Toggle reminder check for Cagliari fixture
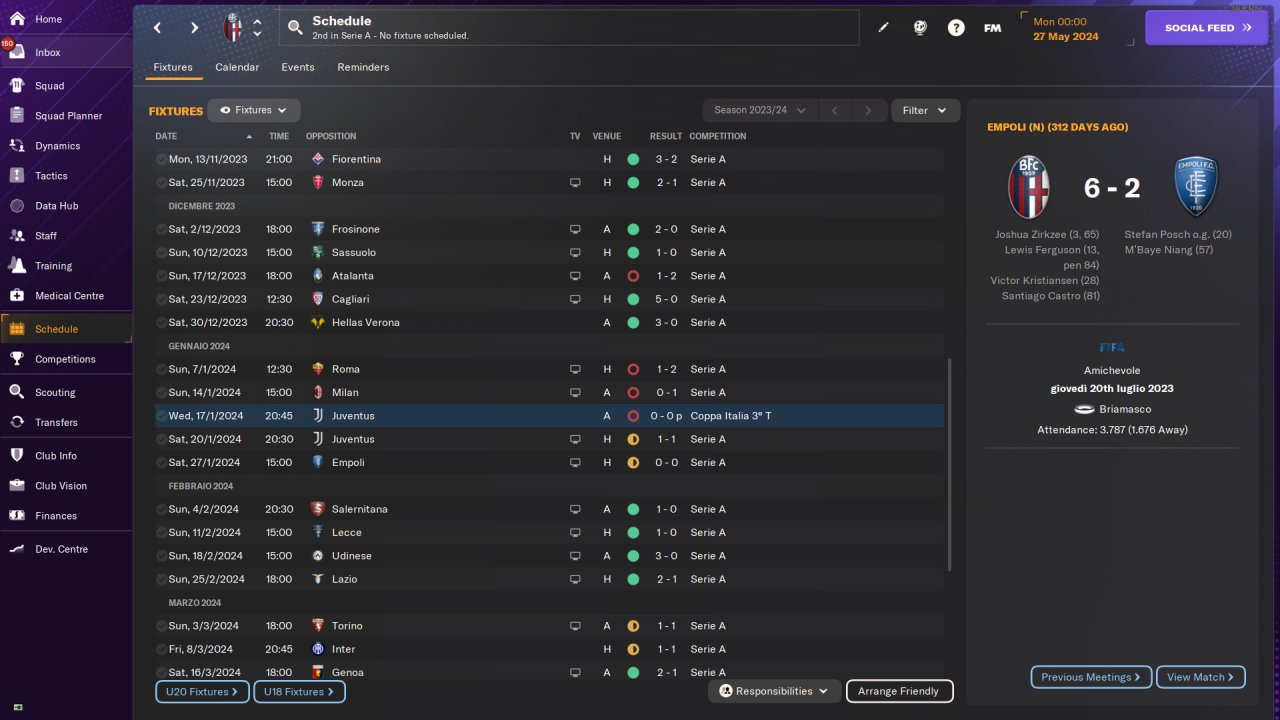The image size is (1280, 720). tap(161, 299)
